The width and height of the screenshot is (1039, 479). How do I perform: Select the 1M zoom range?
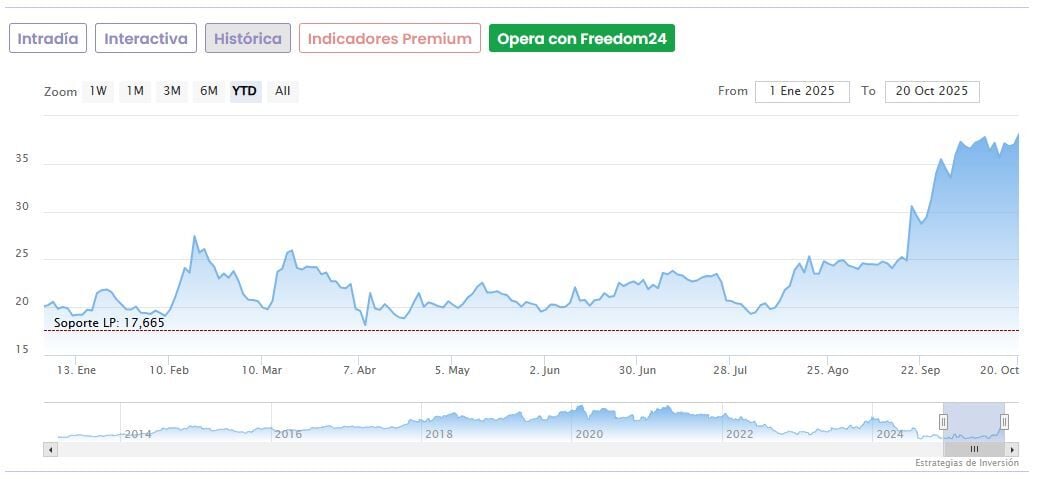pyautogui.click(x=135, y=91)
